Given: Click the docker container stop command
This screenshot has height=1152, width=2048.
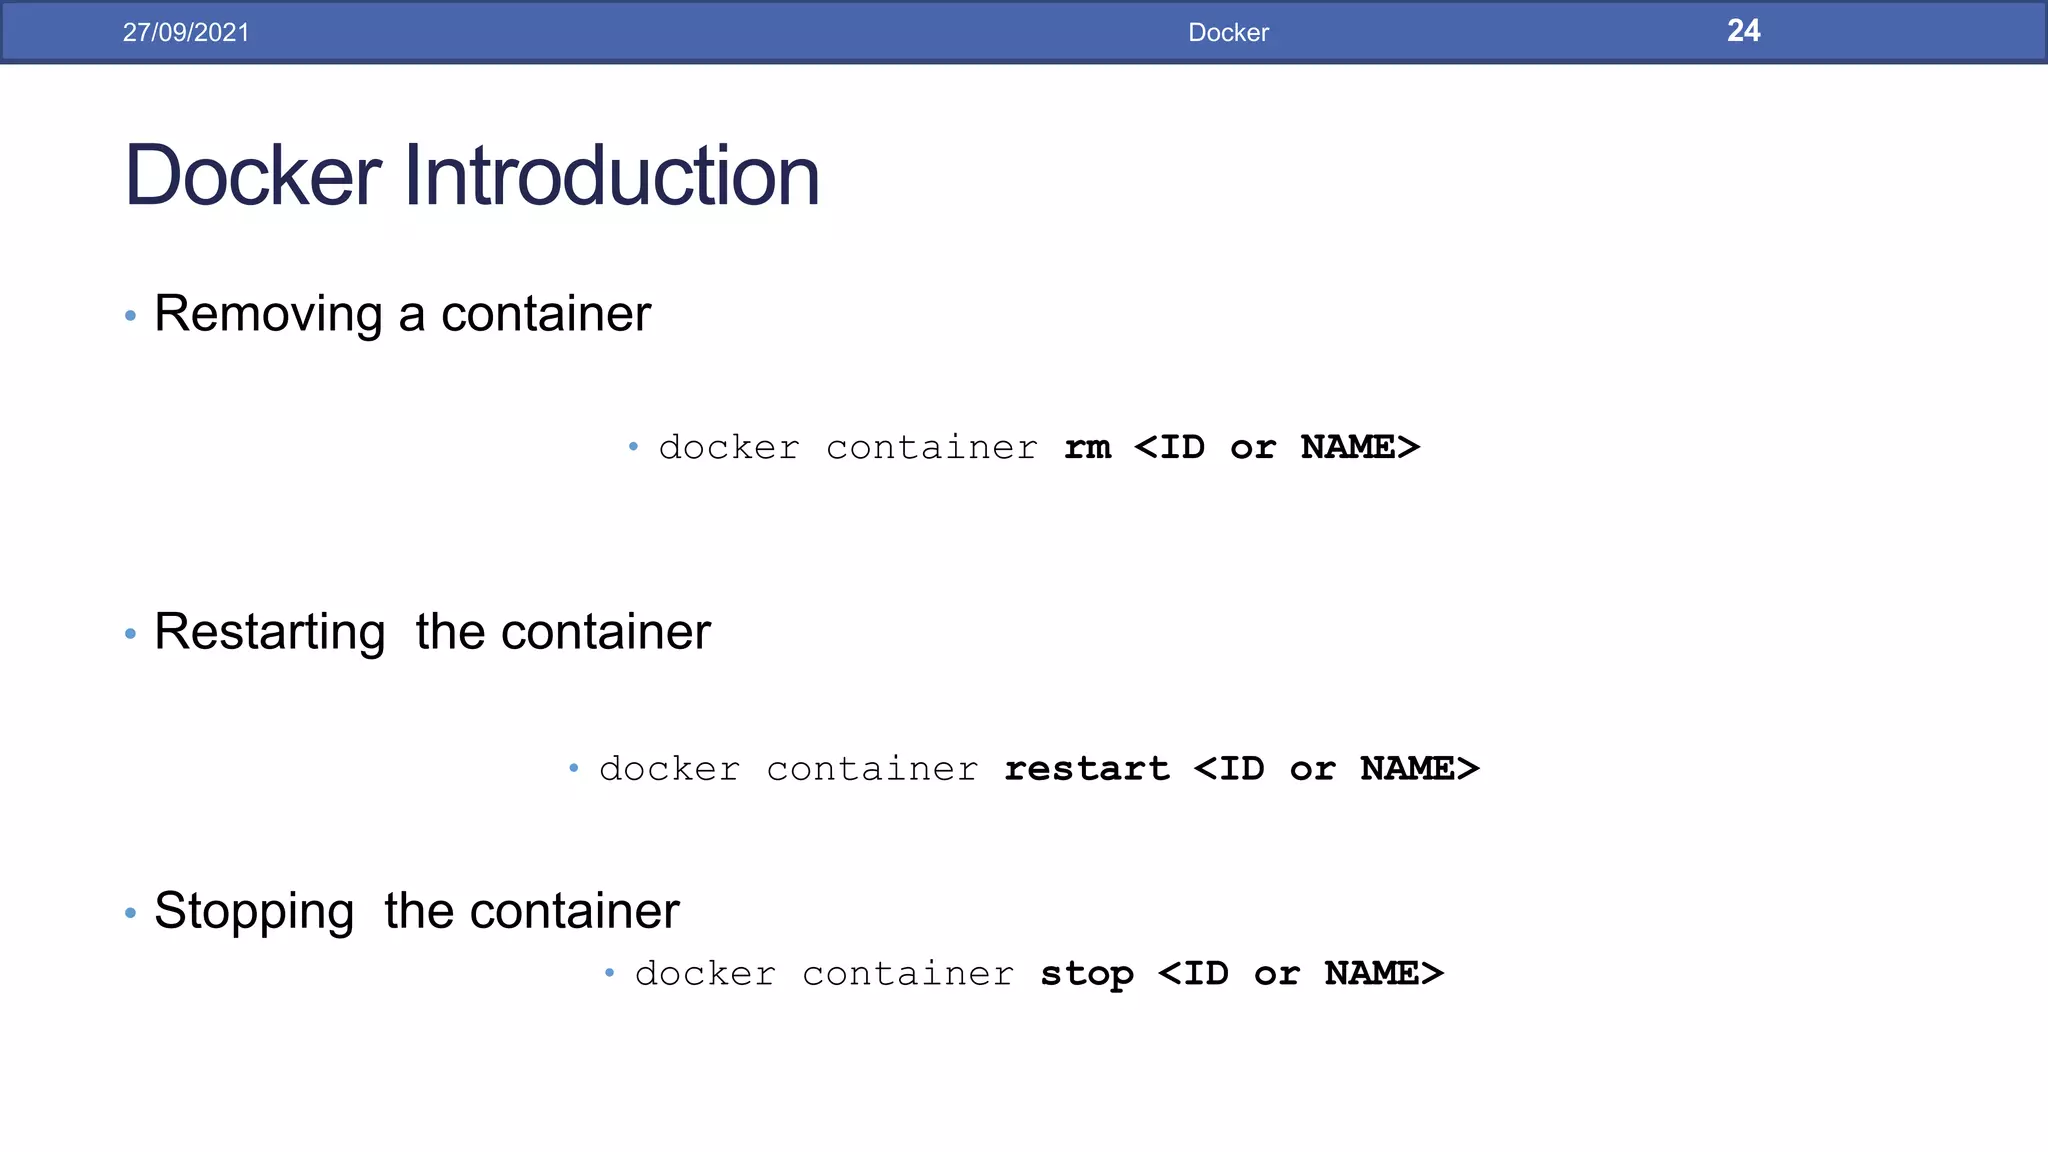Looking at the screenshot, I should point(1039,974).
